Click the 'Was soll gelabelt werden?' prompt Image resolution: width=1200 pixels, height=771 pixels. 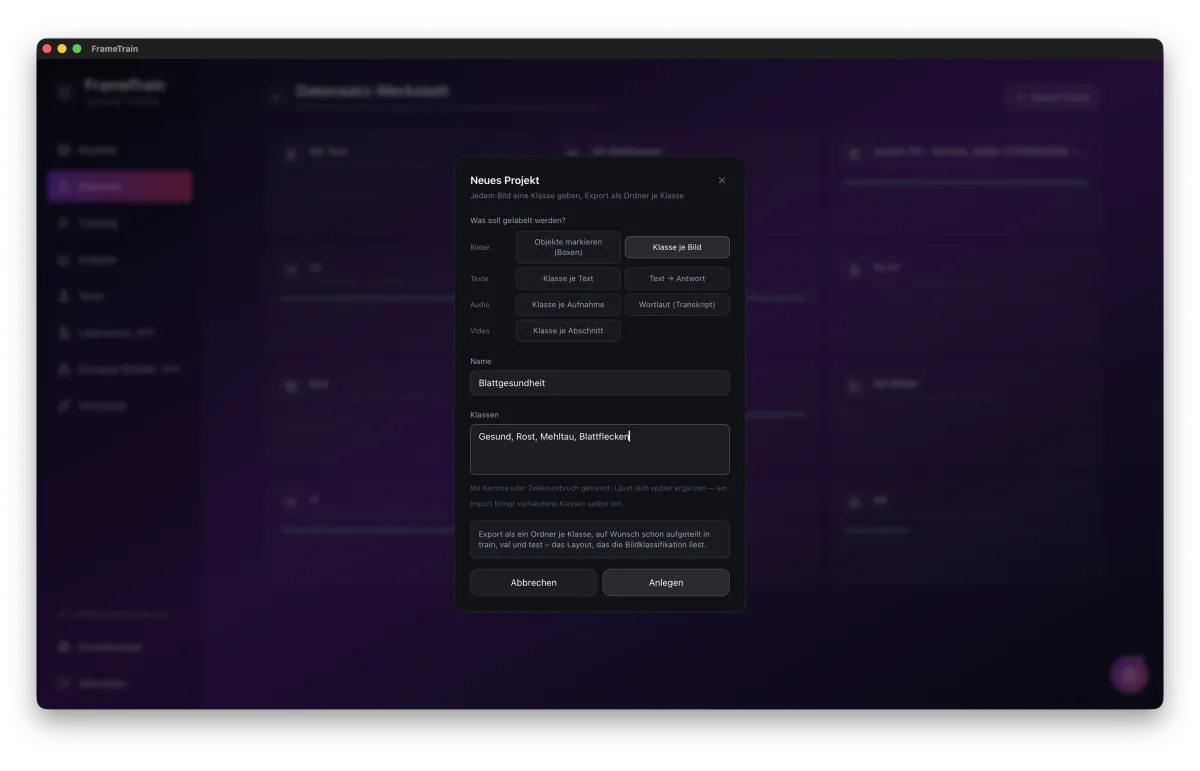coord(518,220)
